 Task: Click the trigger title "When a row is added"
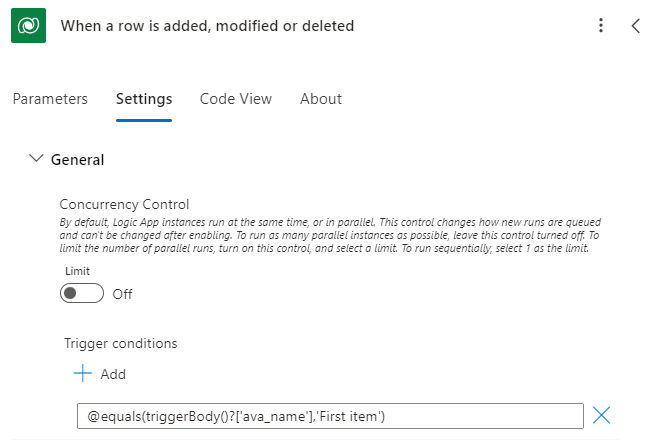[207, 26]
